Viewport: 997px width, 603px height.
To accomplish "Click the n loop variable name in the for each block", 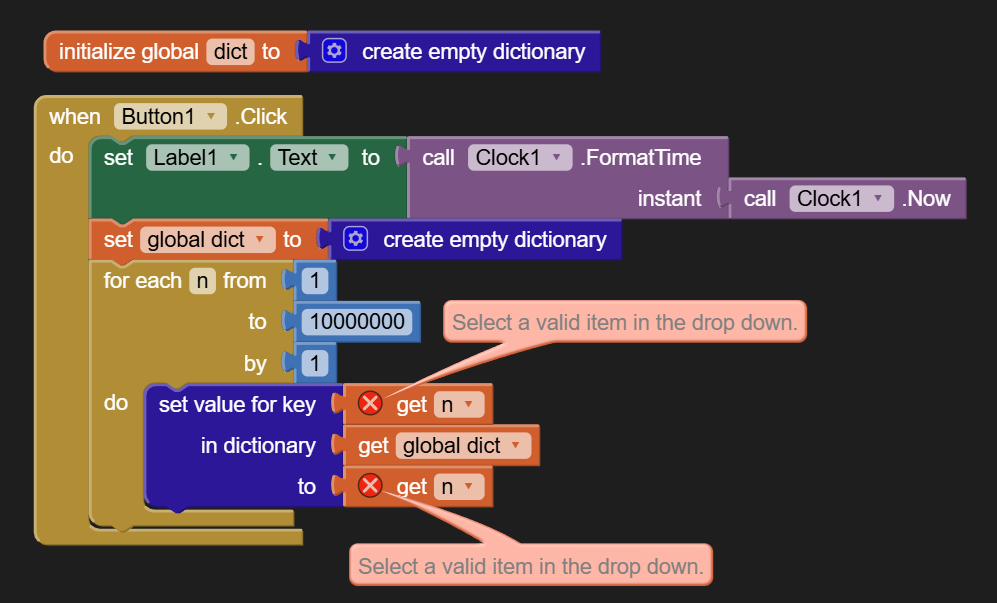I will (x=202, y=281).
